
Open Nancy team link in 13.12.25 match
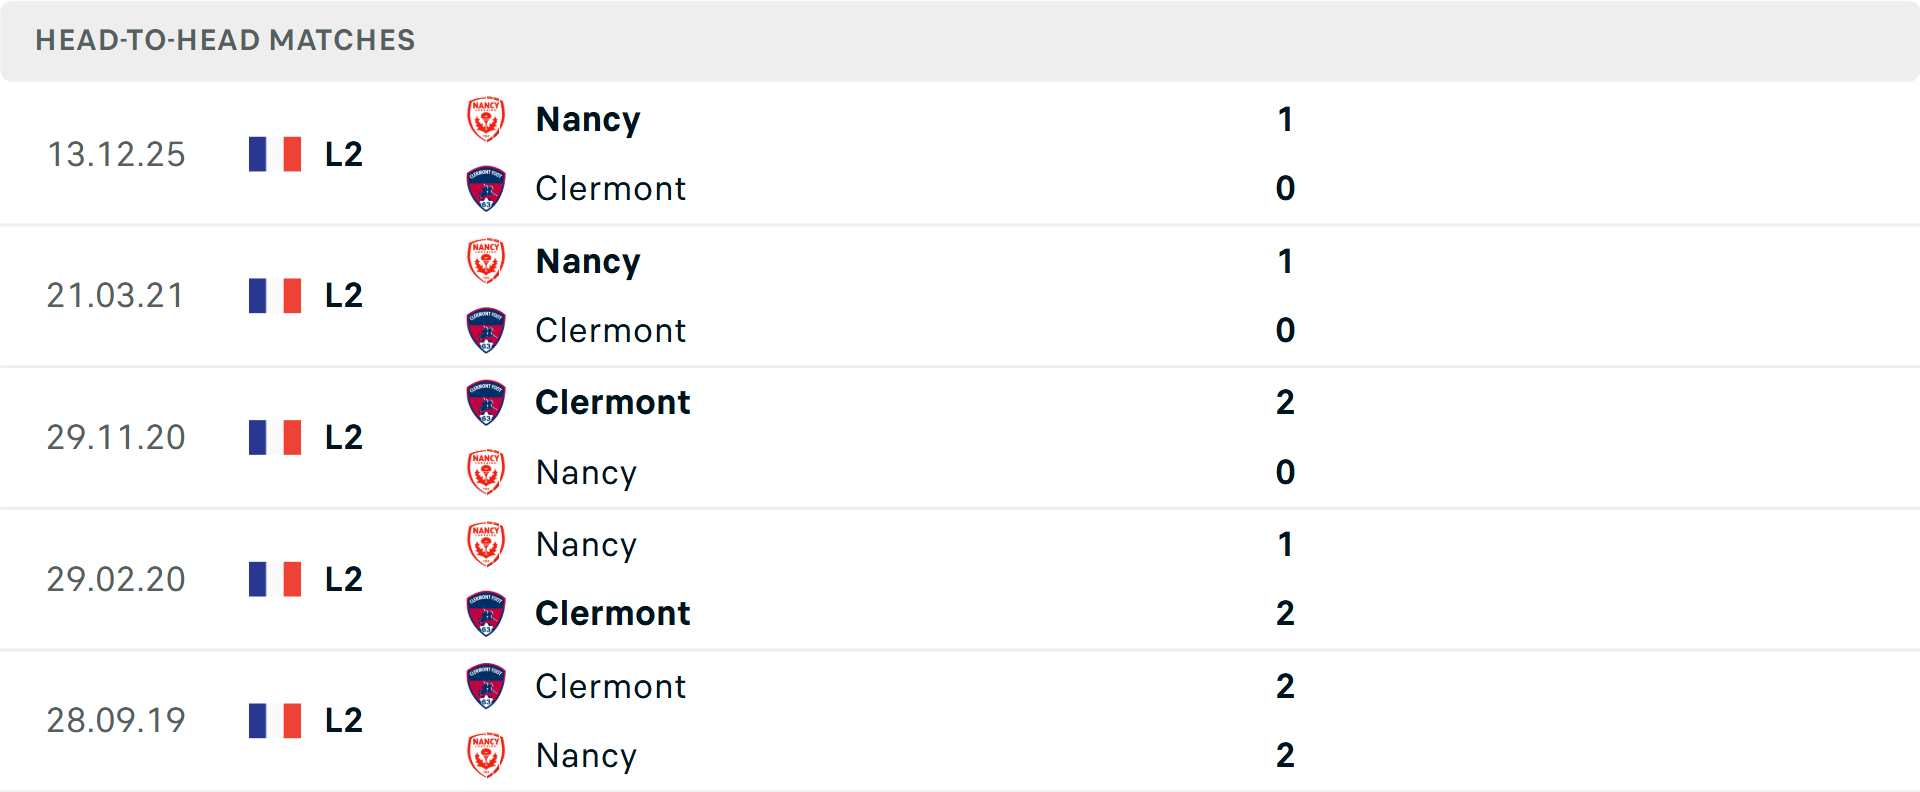coord(588,120)
